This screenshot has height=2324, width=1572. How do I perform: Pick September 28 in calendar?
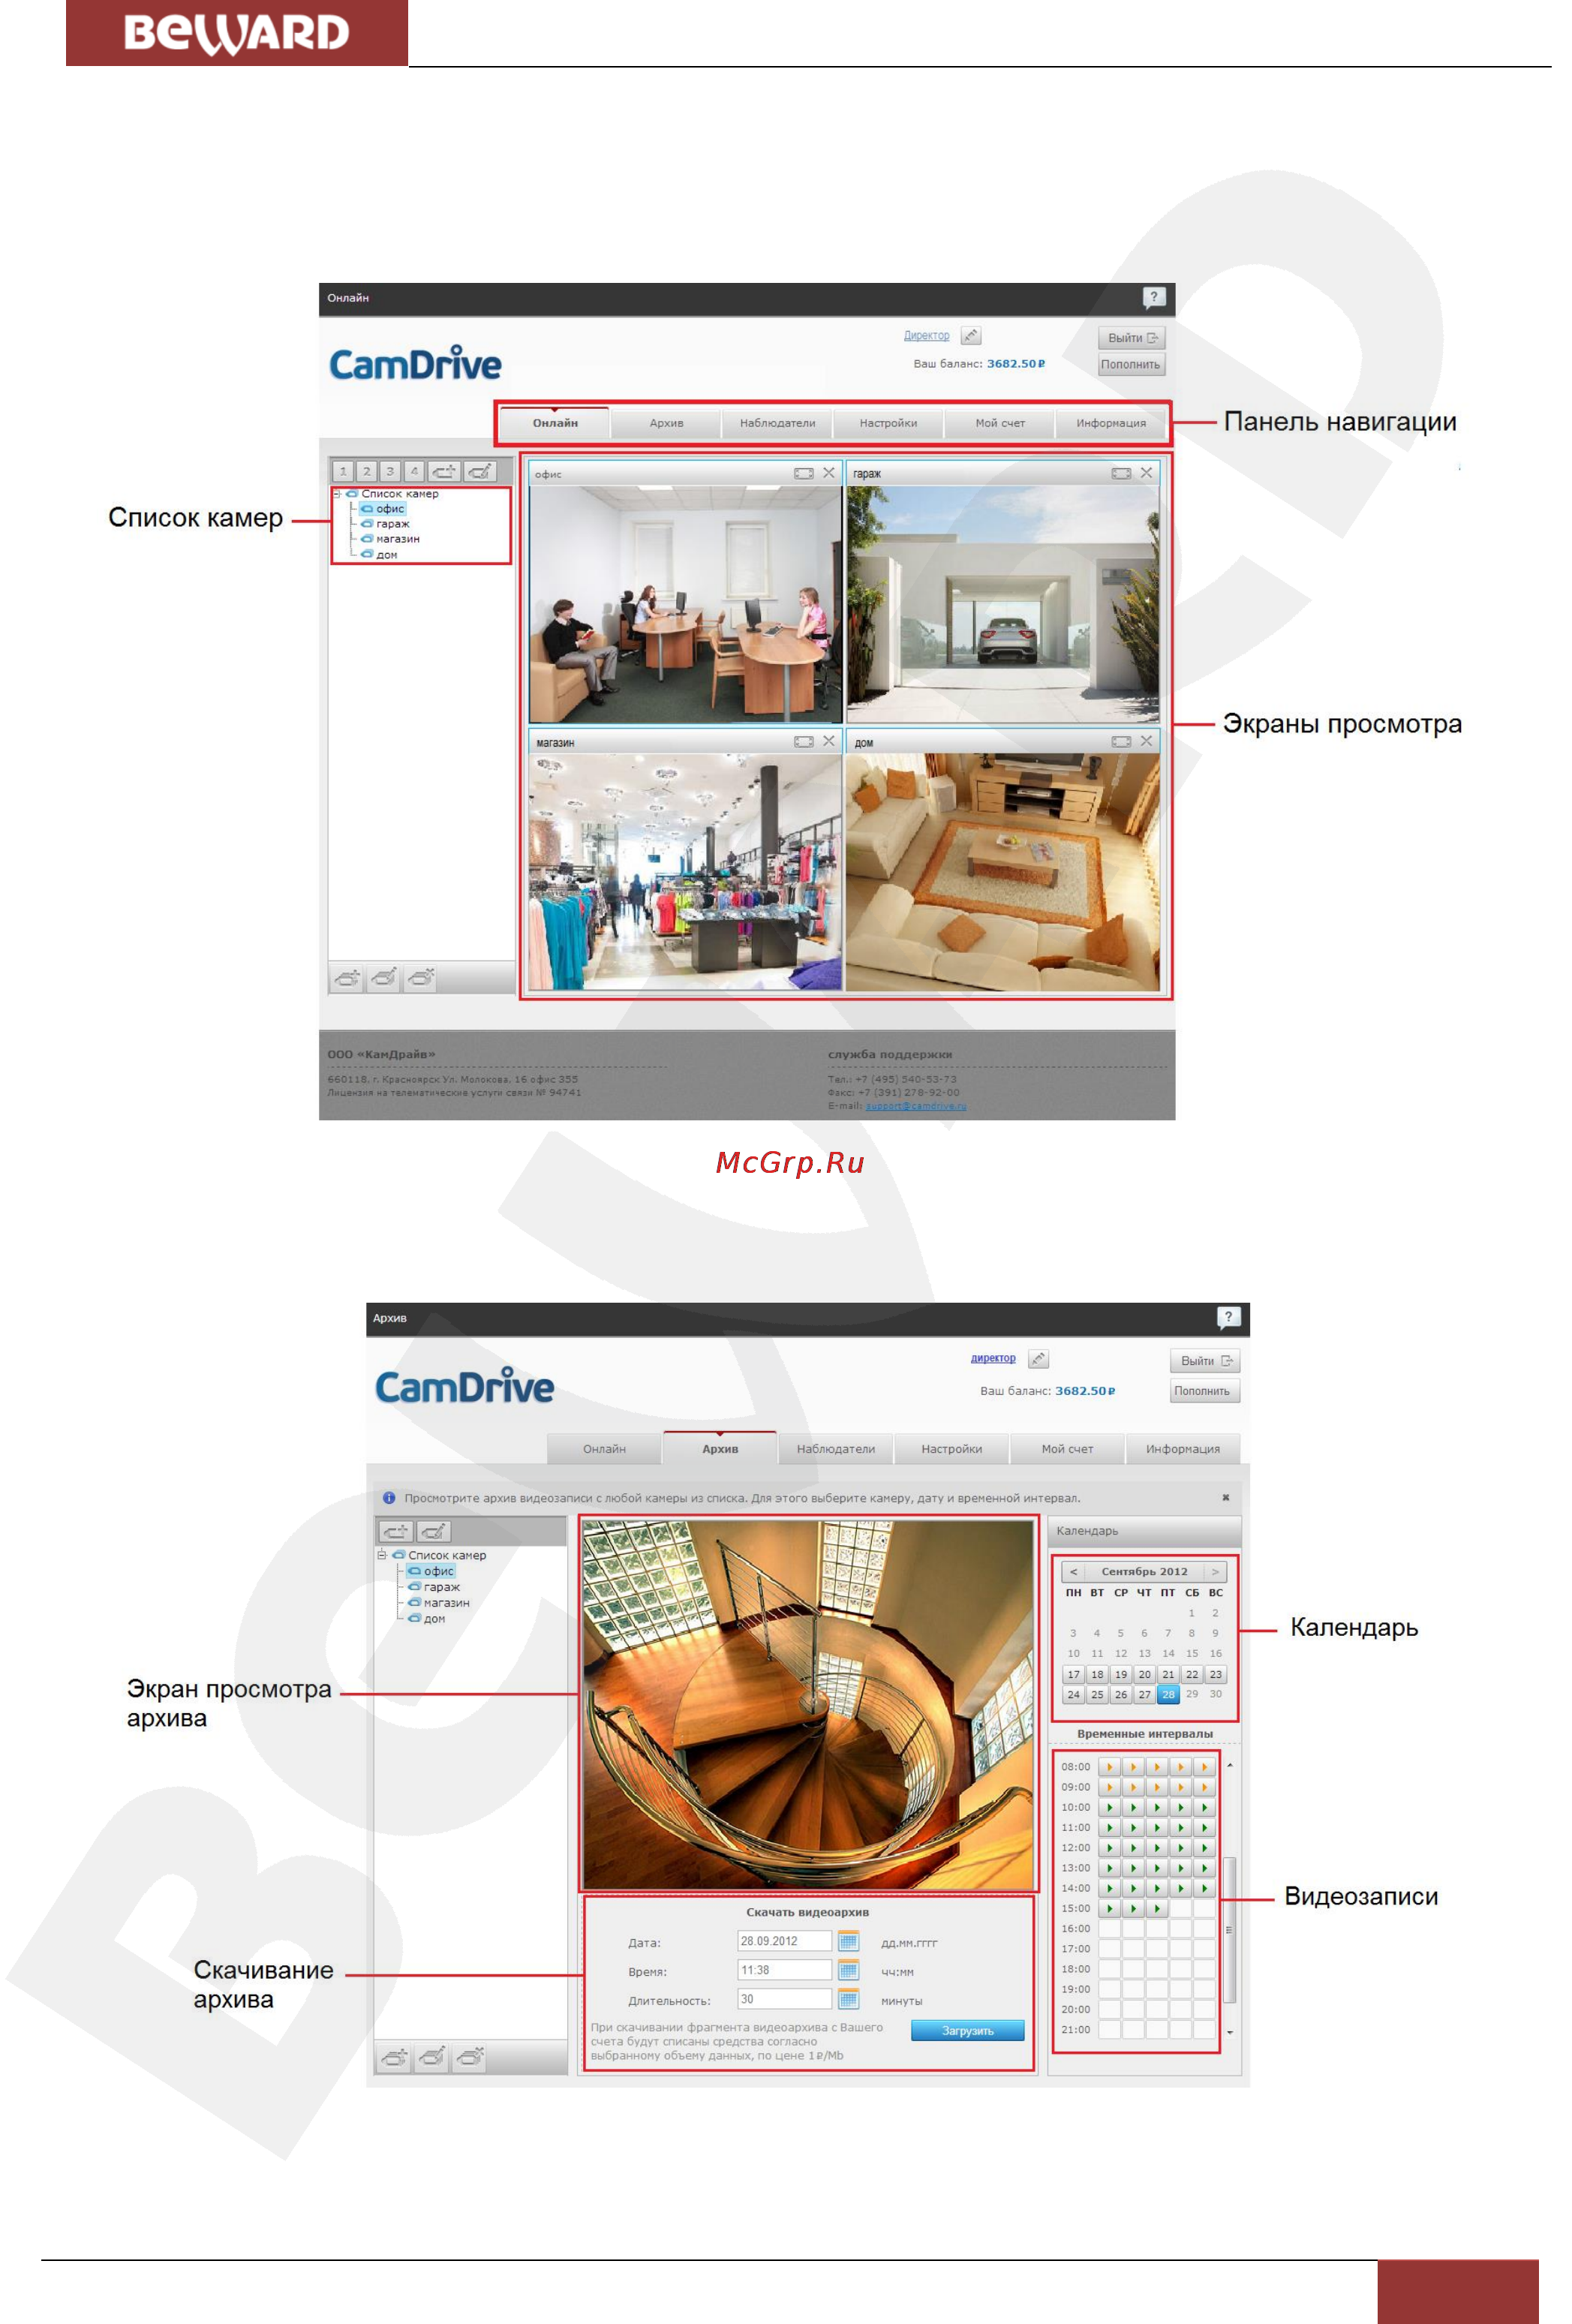(x=1168, y=1694)
